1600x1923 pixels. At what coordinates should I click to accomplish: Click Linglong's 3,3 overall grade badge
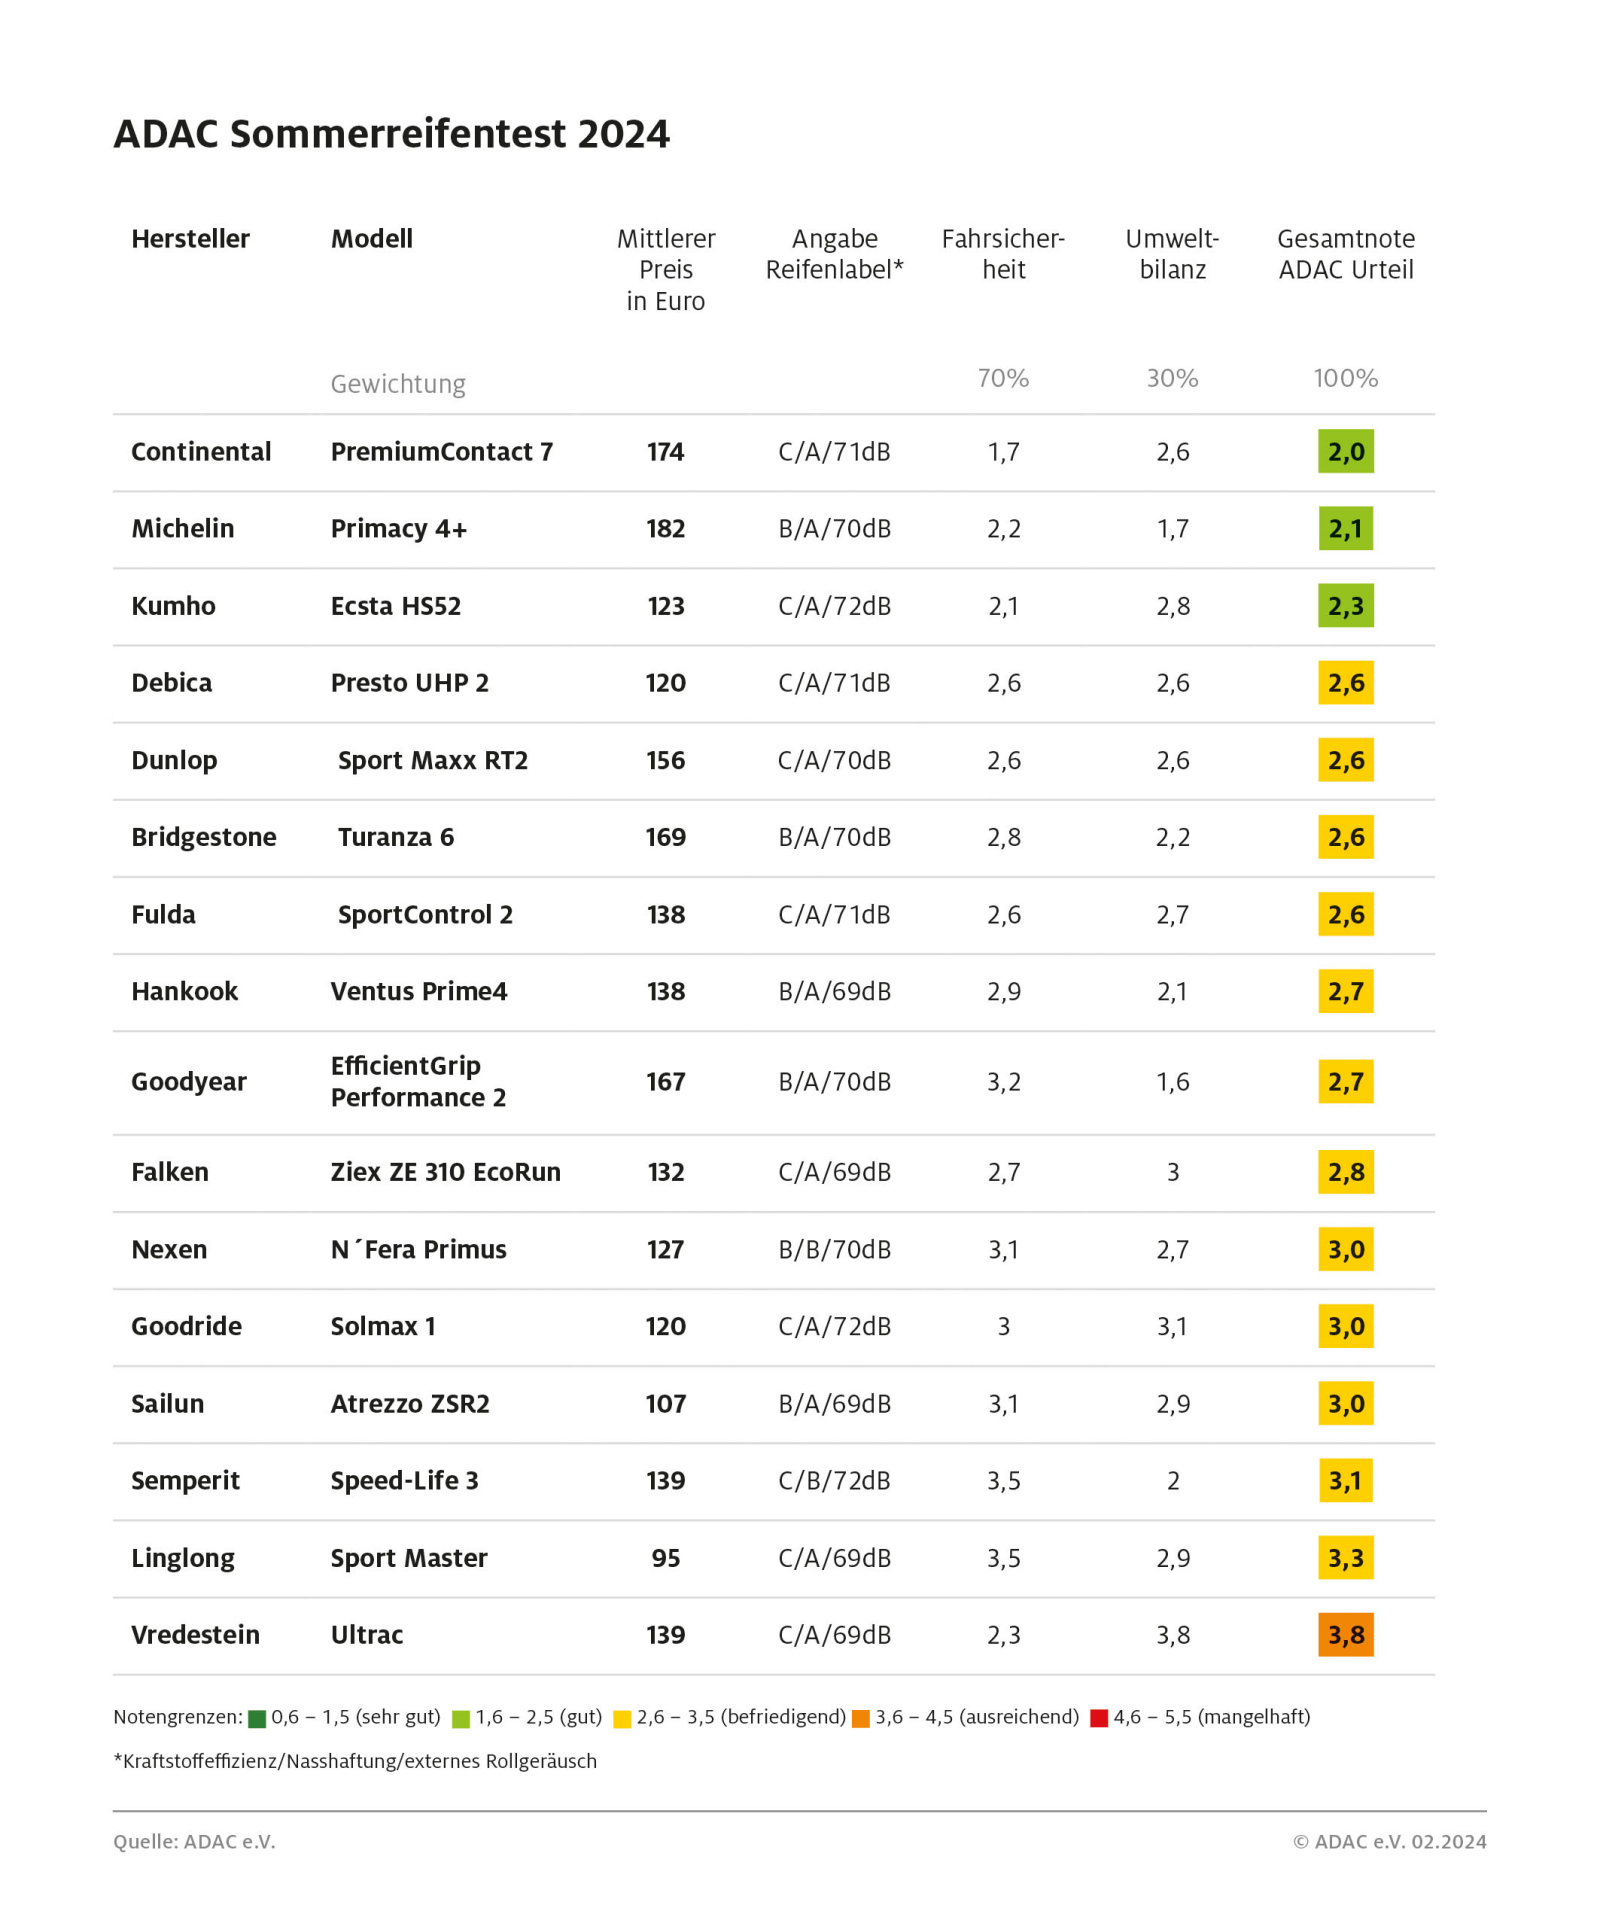(1345, 1558)
